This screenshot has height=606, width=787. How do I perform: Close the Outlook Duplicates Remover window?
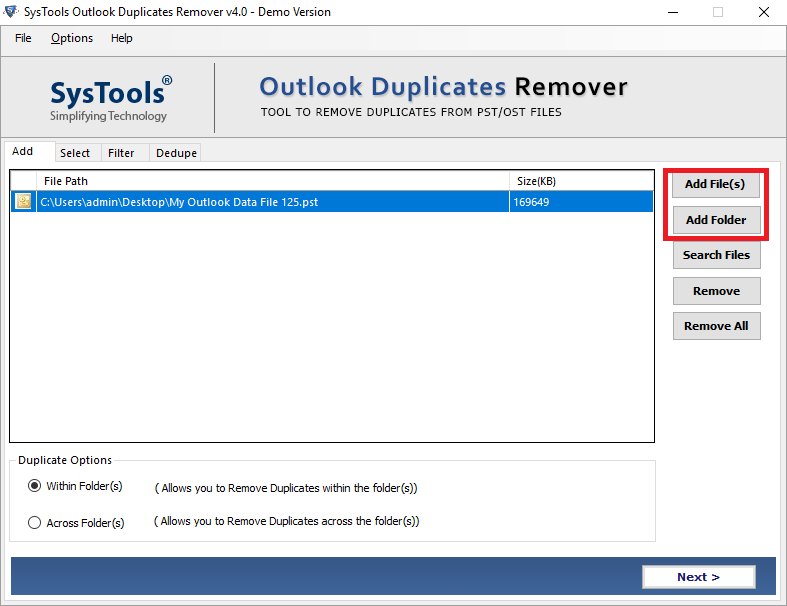tap(764, 12)
